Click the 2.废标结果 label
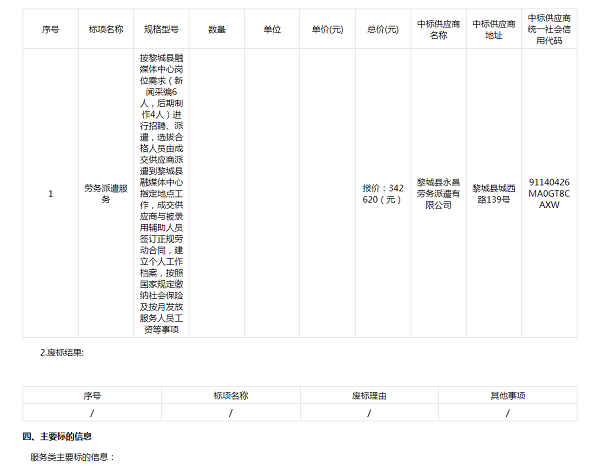Image resolution: width=600 pixels, height=466 pixels. tap(62, 352)
